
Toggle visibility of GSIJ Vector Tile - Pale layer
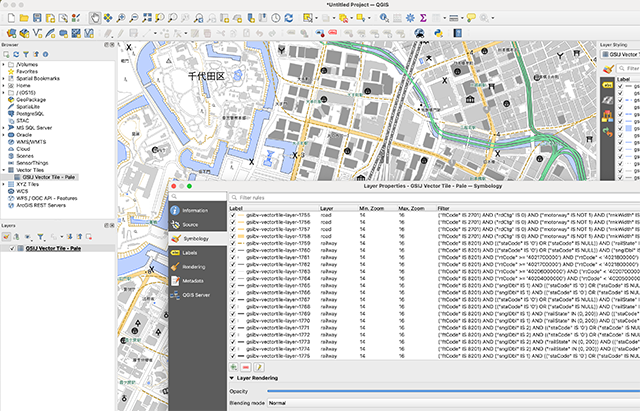click(x=12, y=248)
